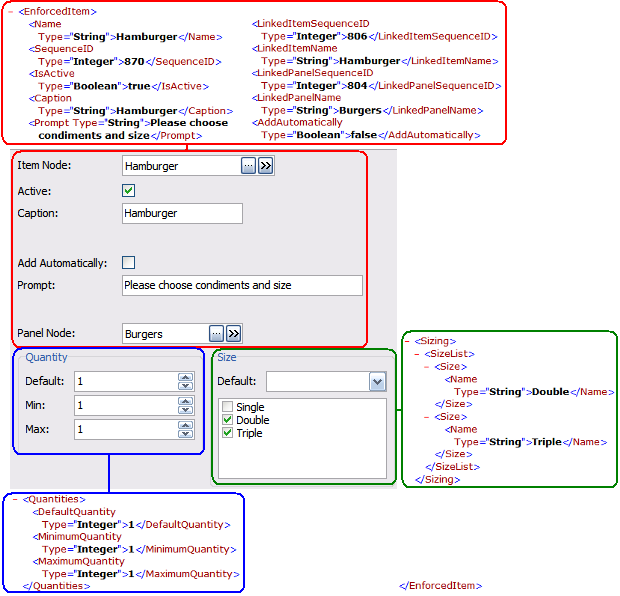Collapse the EnforcedItem XML node
The image size is (620, 596).
pos(8,10)
